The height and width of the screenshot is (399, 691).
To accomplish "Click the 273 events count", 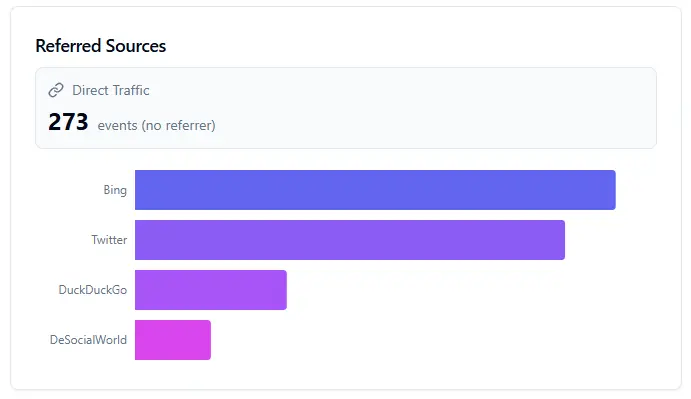I will pyautogui.click(x=68, y=122).
